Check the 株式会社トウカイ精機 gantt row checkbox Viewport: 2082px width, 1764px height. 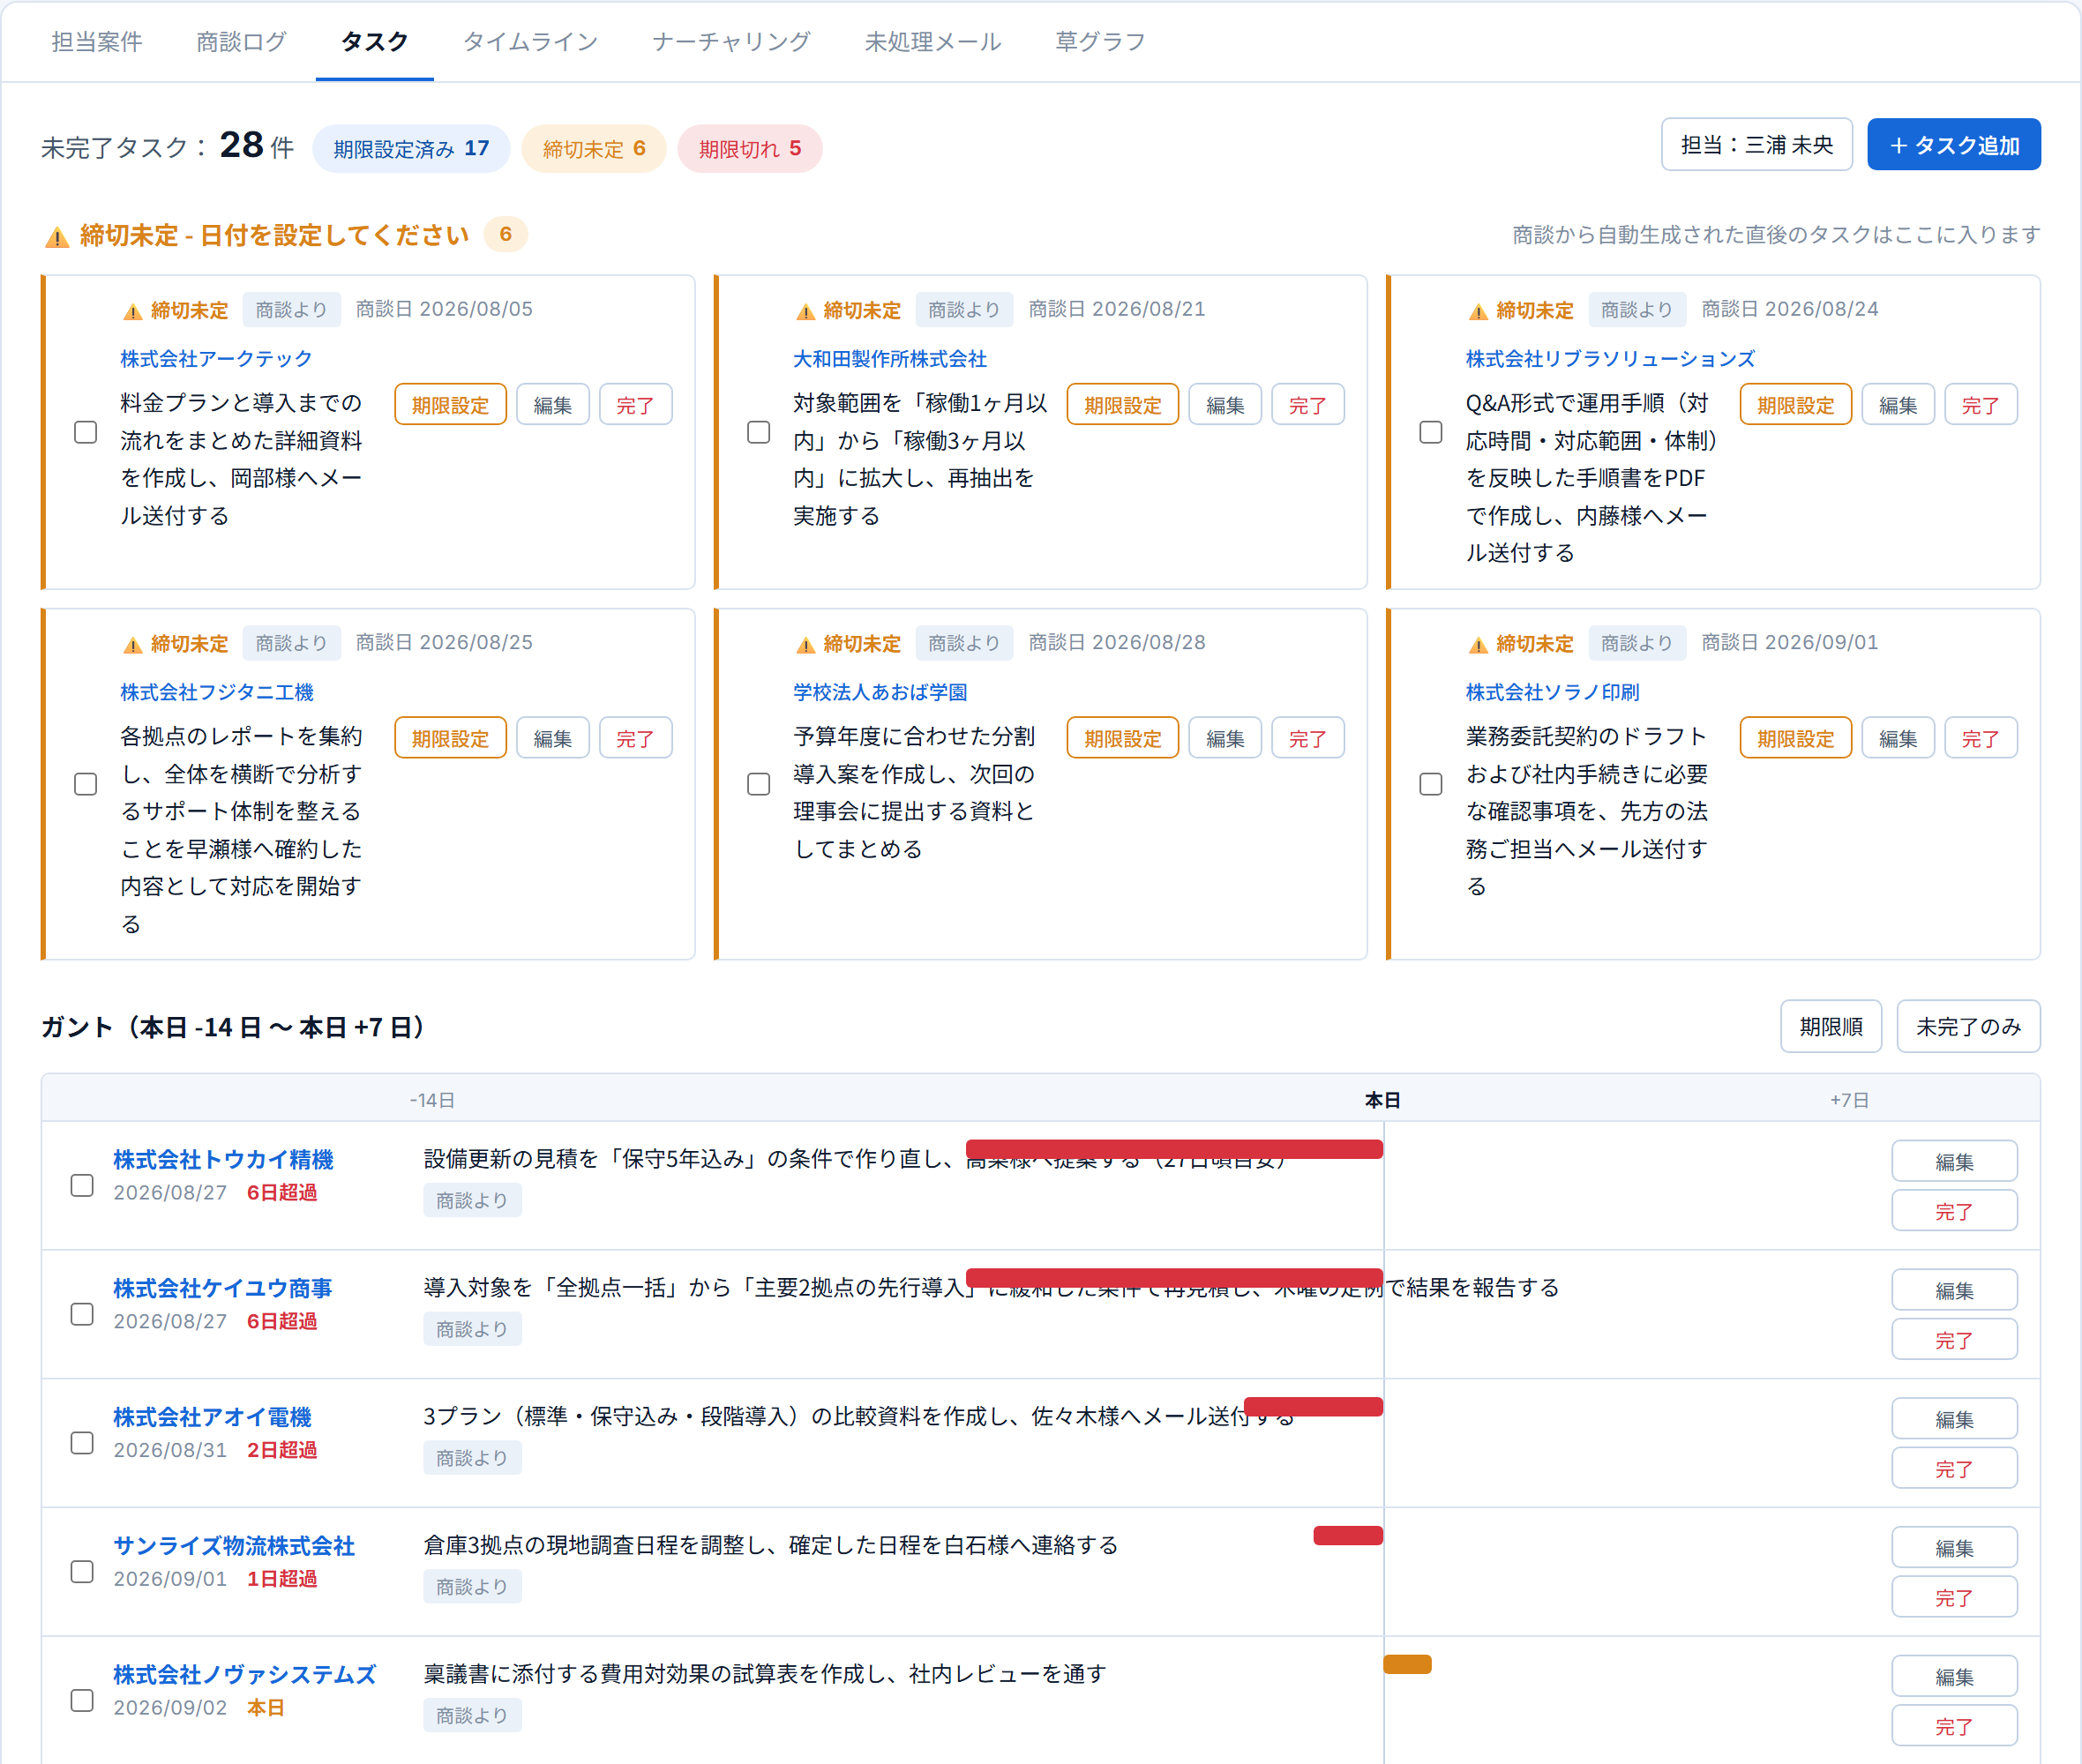(x=82, y=1185)
